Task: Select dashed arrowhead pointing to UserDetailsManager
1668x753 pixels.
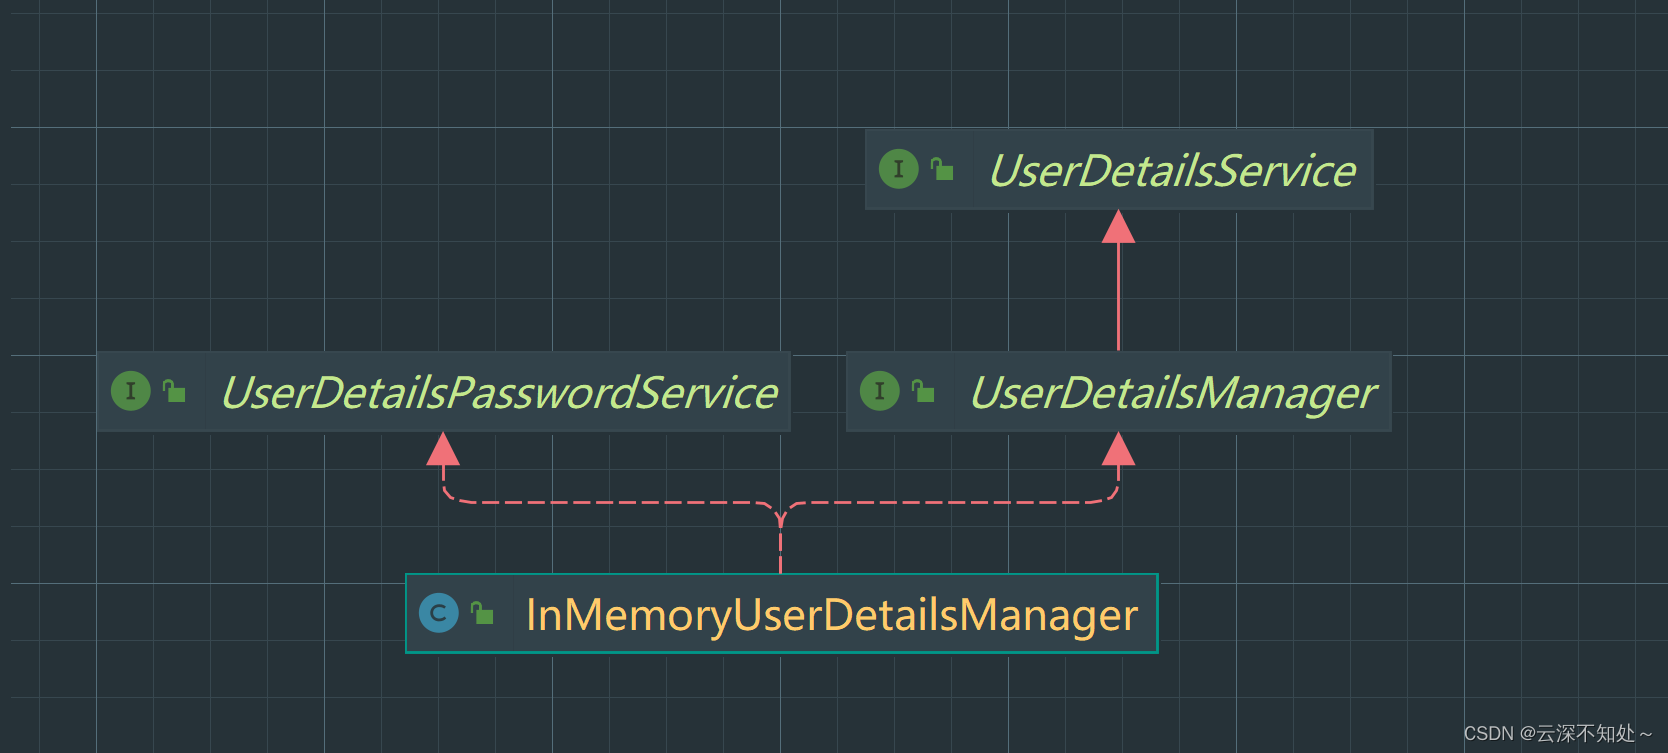Action: coord(1118,449)
